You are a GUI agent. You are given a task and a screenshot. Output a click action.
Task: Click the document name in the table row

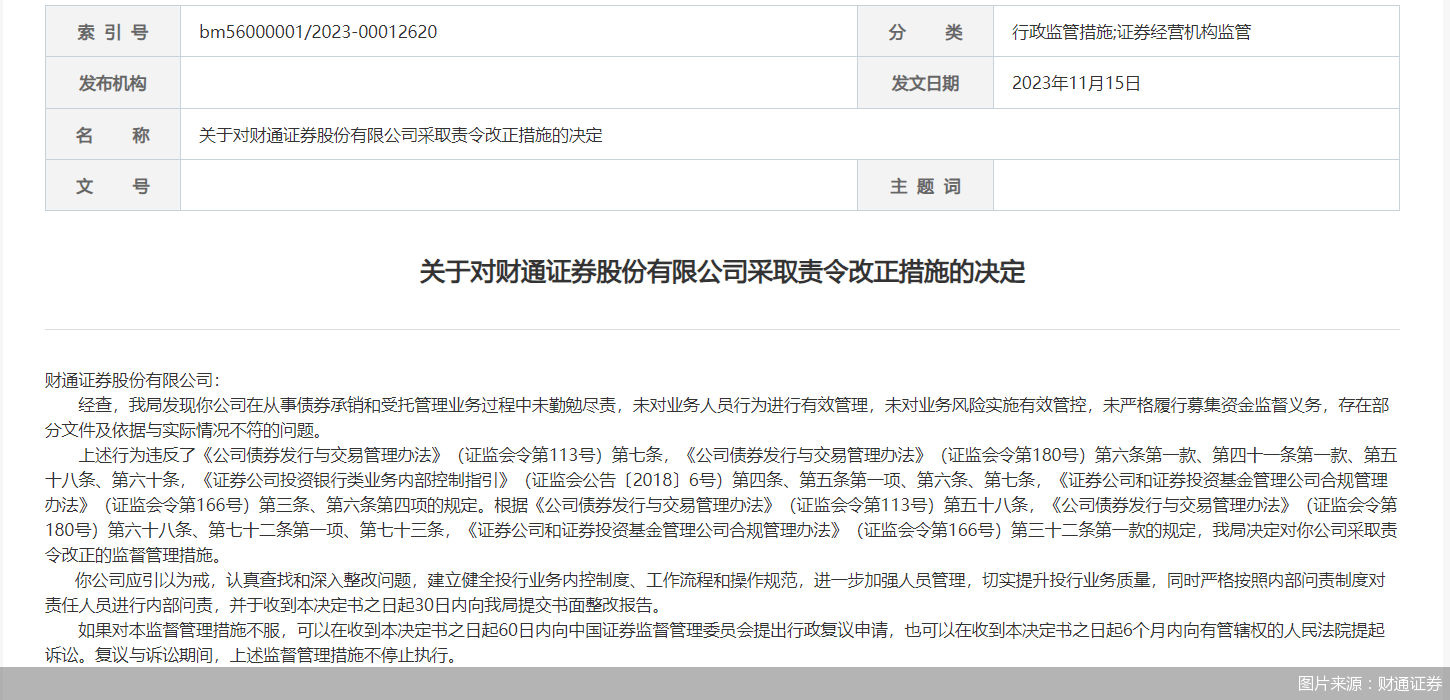point(400,135)
